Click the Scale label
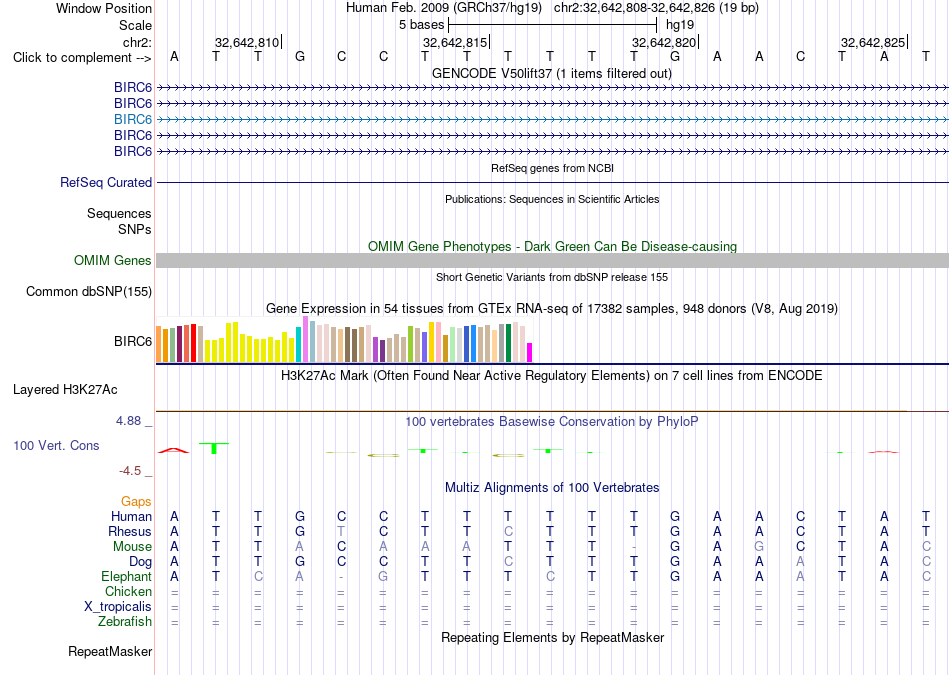 [x=135, y=25]
